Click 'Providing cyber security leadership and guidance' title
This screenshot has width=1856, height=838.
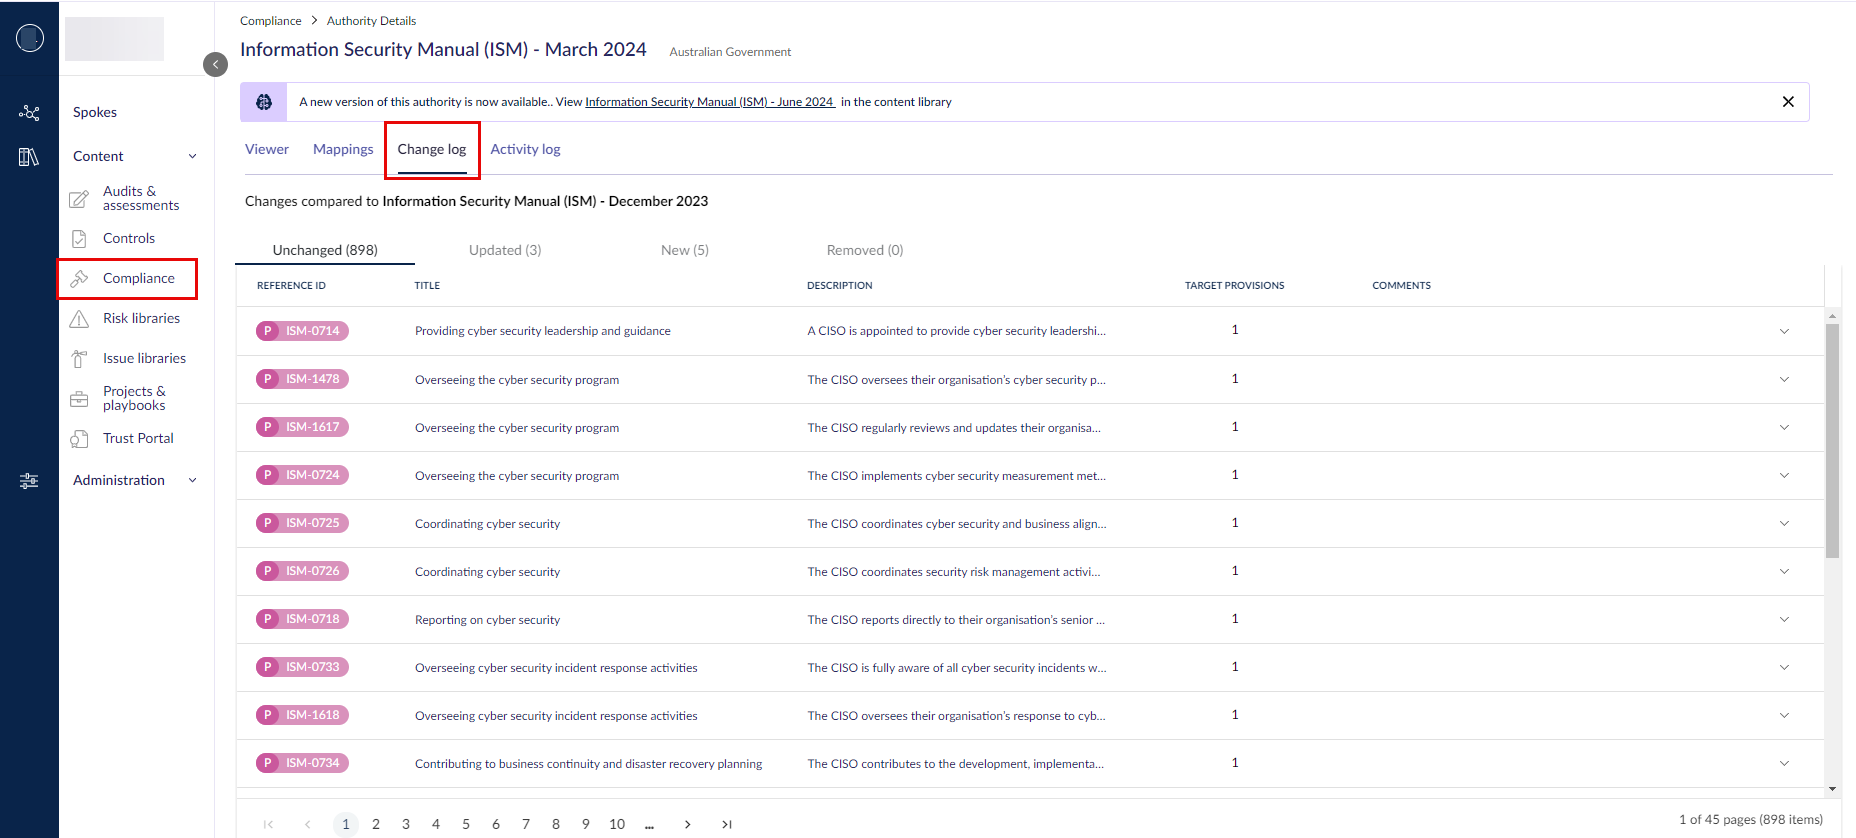pyautogui.click(x=543, y=331)
